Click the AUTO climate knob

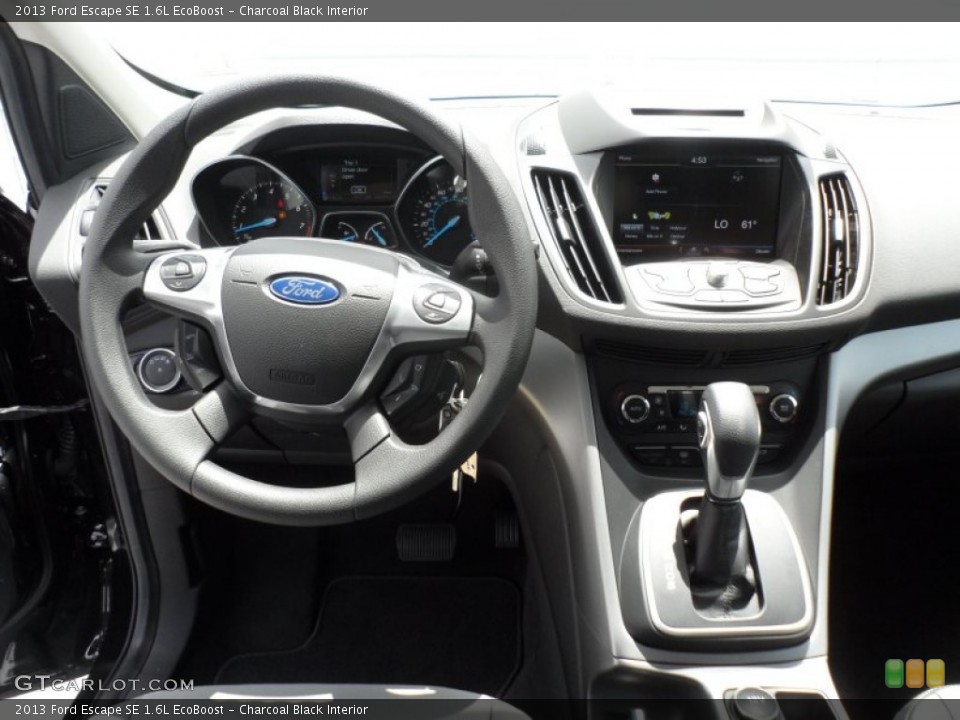635,408
